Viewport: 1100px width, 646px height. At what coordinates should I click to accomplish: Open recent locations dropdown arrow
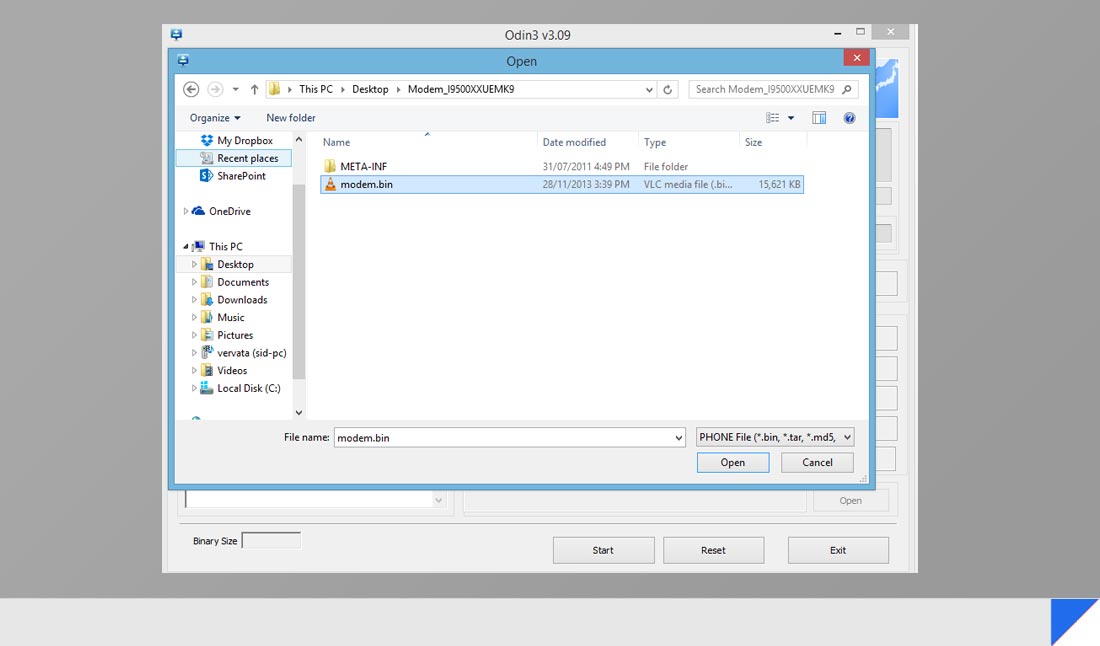236,89
